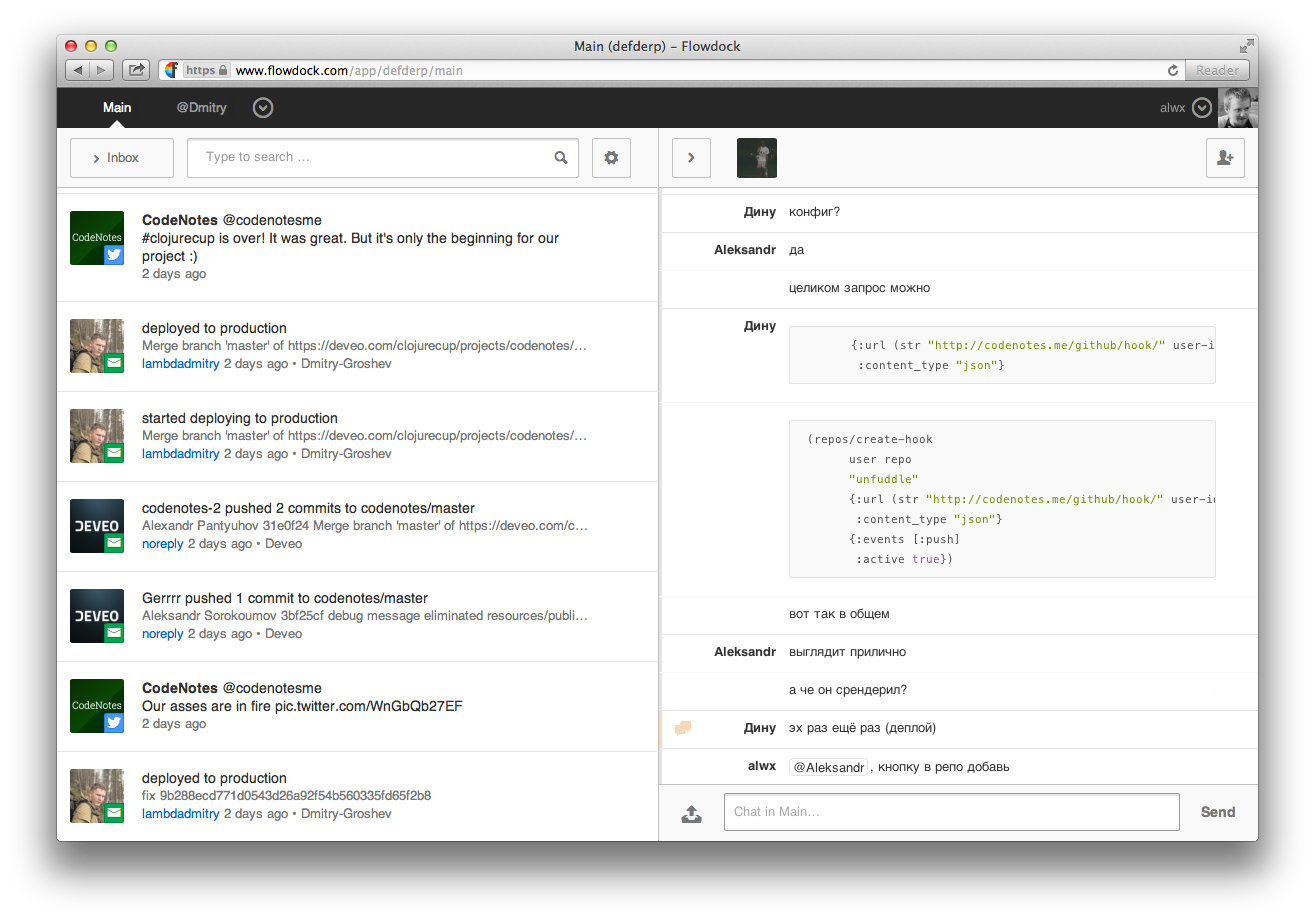The width and height of the screenshot is (1315, 920).
Task: Click the @Aleksandr mention tag
Action: tap(828, 767)
